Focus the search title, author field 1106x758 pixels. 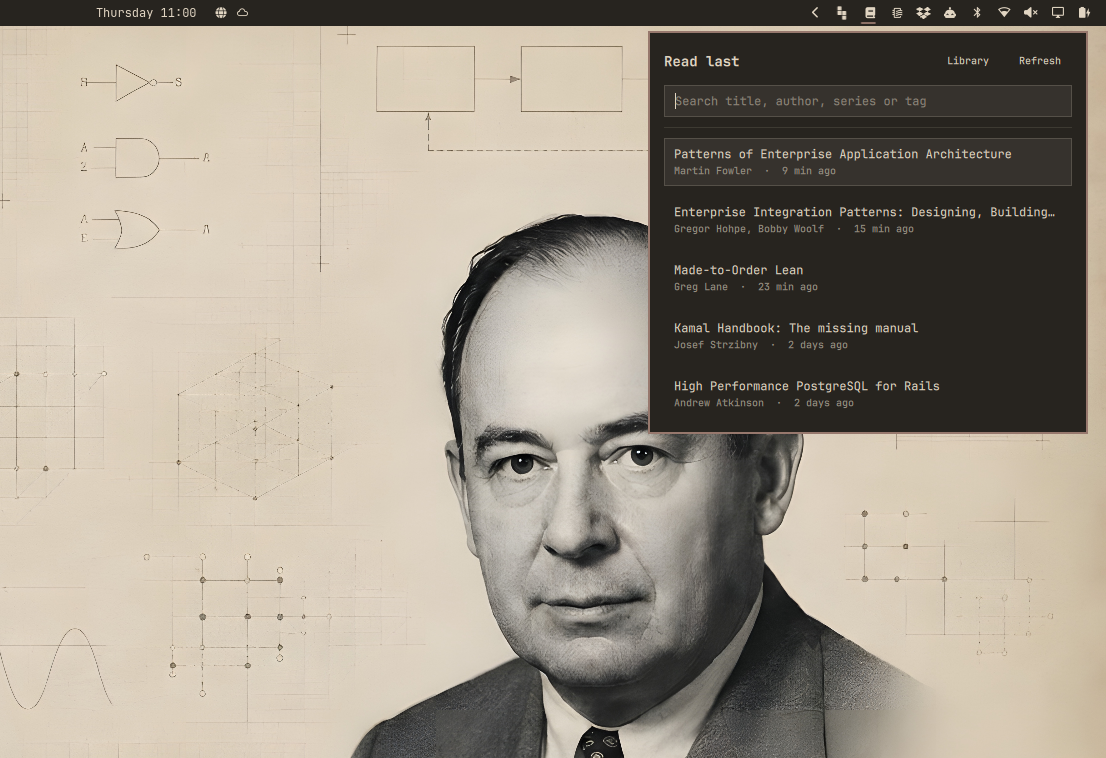click(x=868, y=101)
